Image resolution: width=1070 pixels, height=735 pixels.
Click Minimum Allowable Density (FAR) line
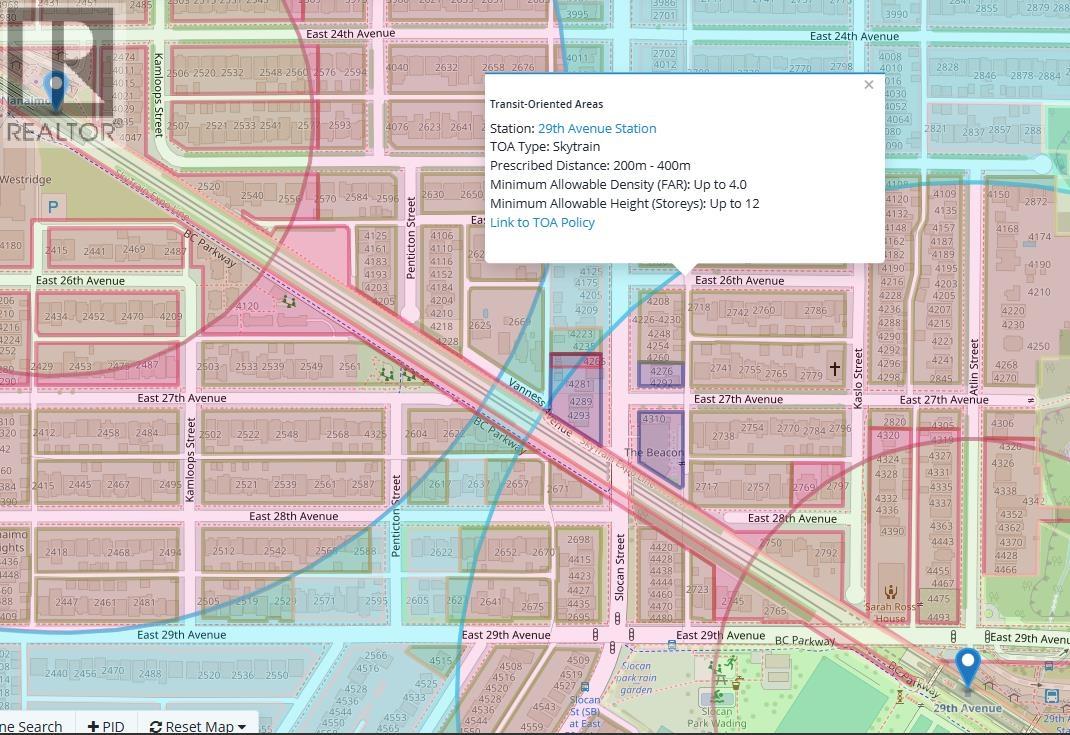point(618,184)
